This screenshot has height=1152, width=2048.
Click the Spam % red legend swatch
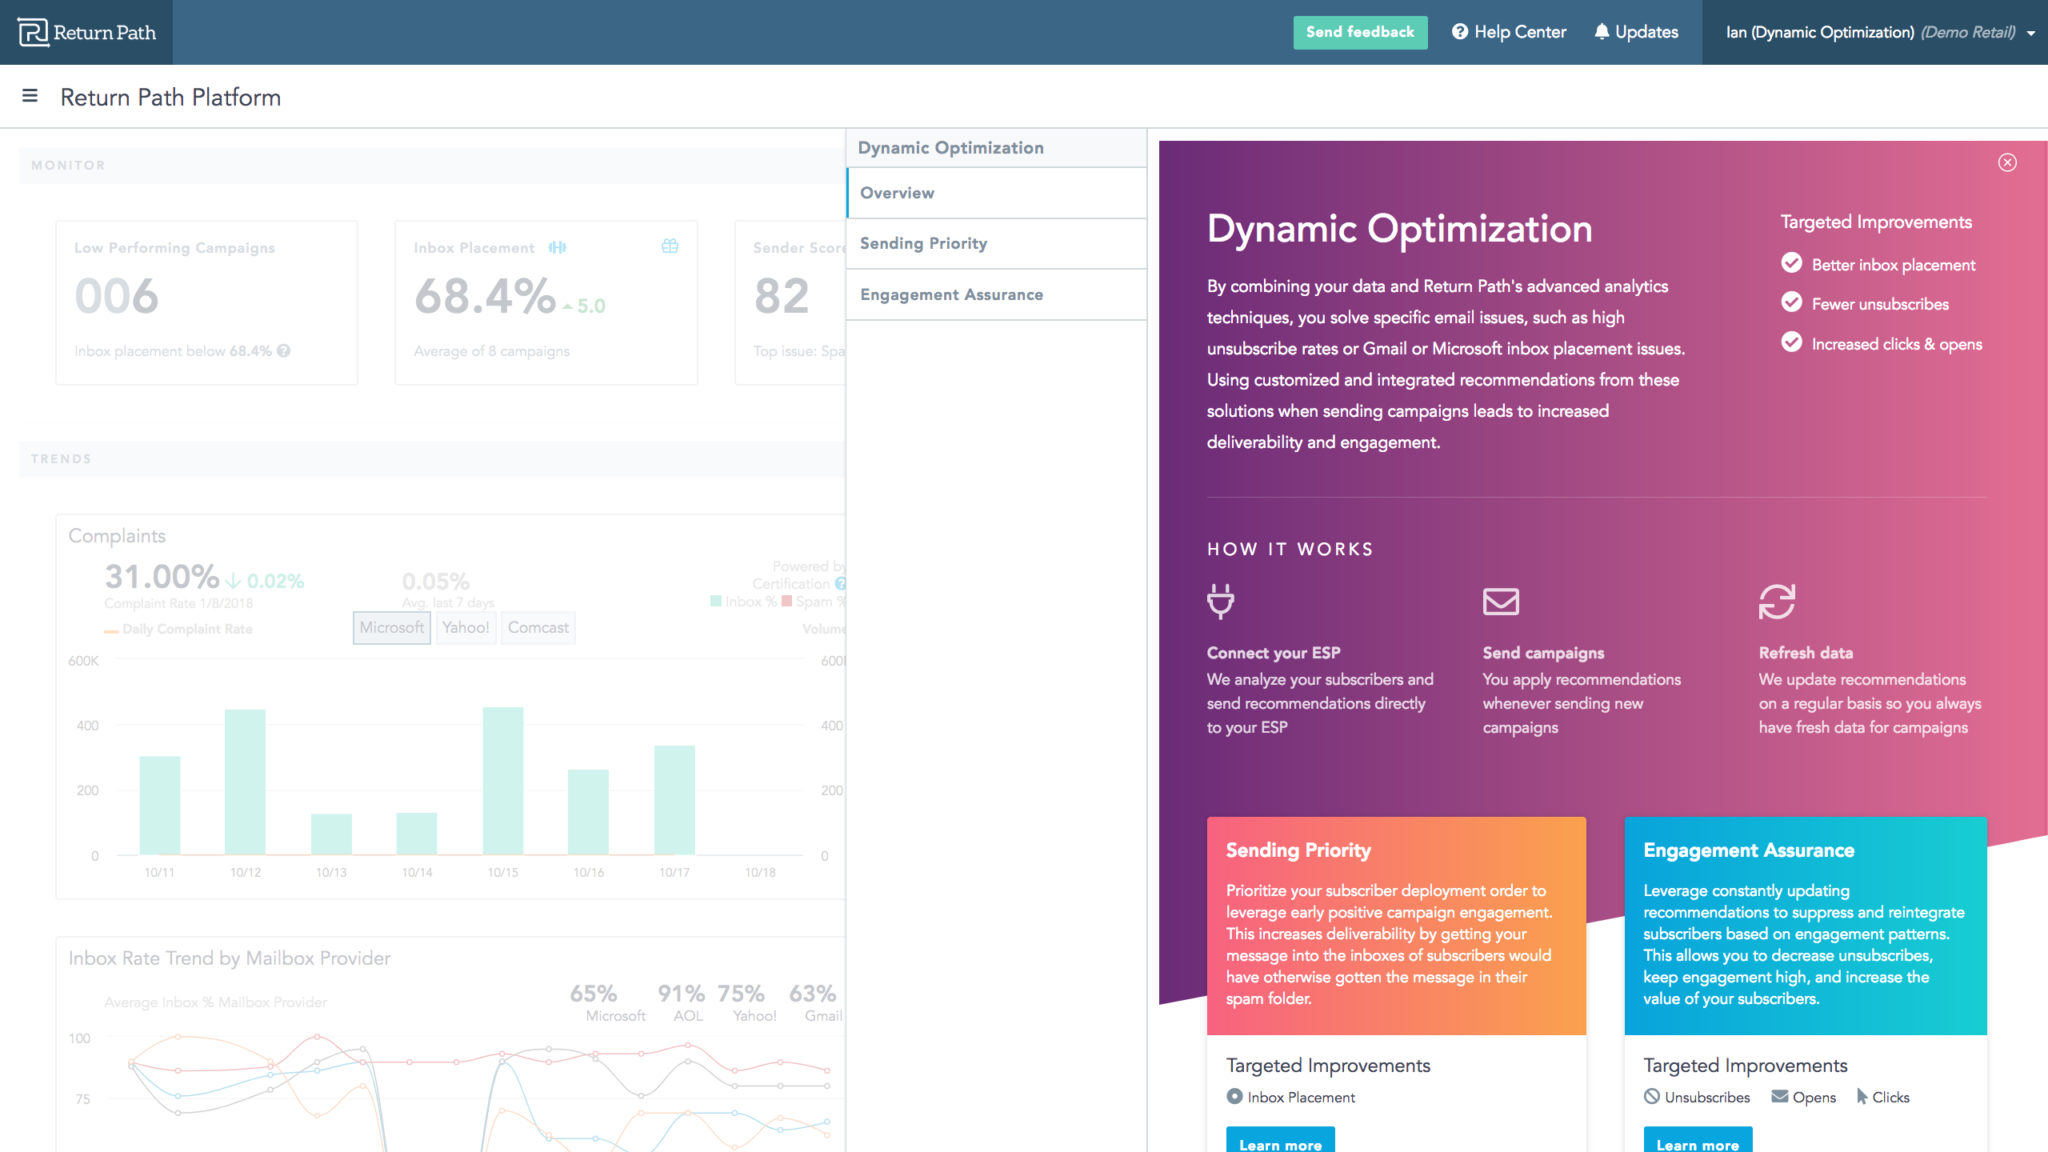(786, 601)
